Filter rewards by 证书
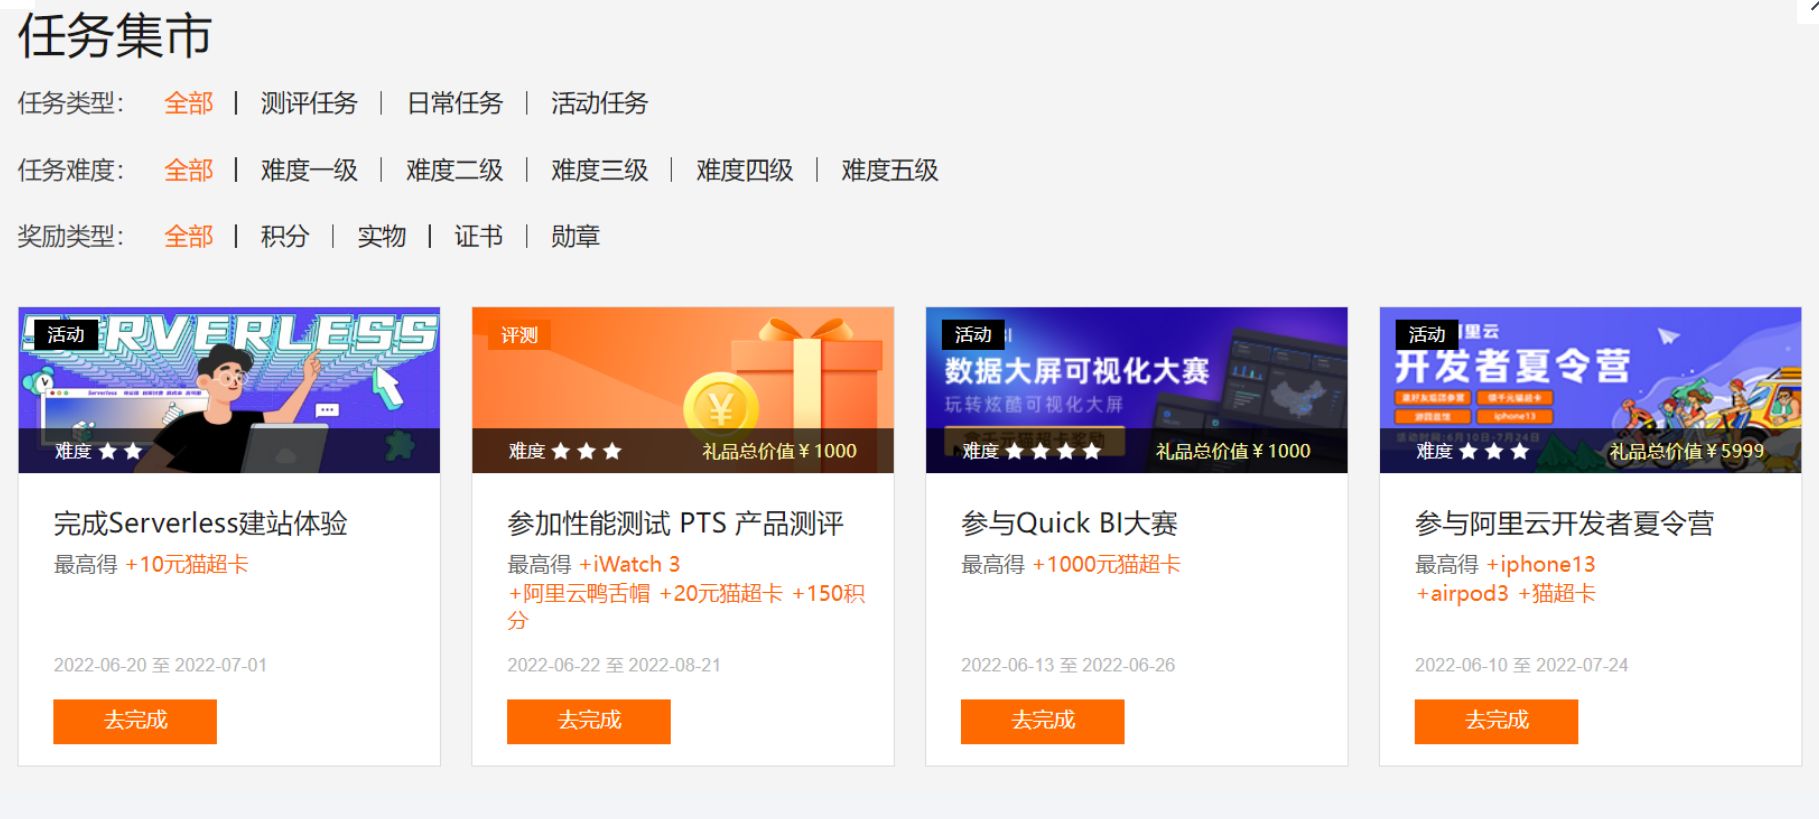The height and width of the screenshot is (819, 1819). pyautogui.click(x=479, y=237)
